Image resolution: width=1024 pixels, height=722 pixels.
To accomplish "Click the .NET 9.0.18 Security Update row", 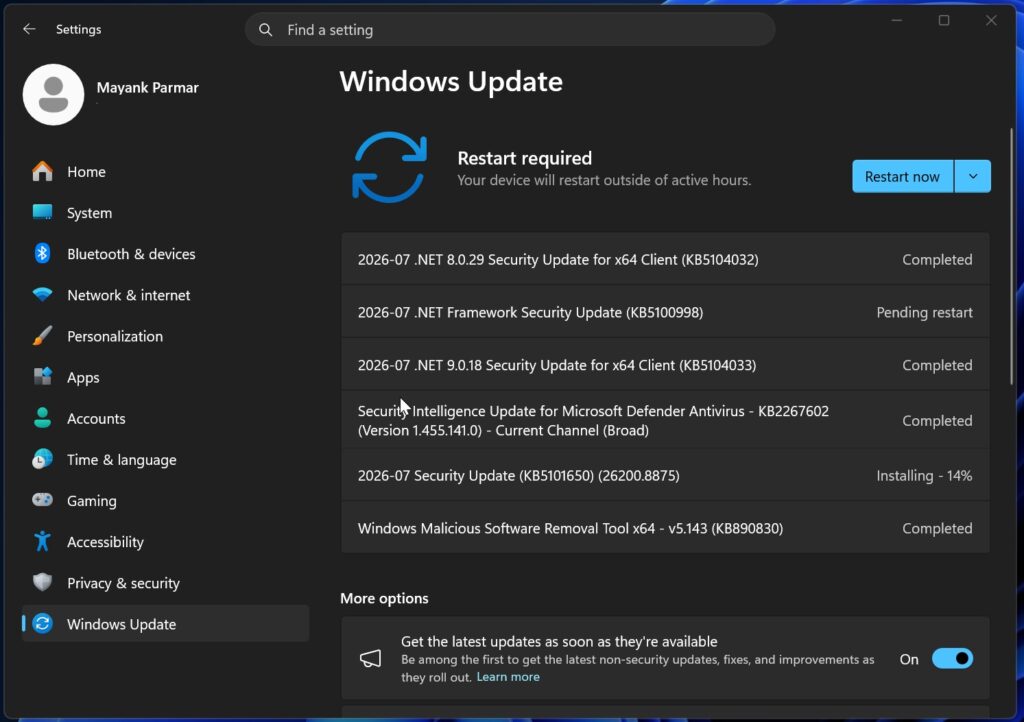I will pyautogui.click(x=665, y=365).
